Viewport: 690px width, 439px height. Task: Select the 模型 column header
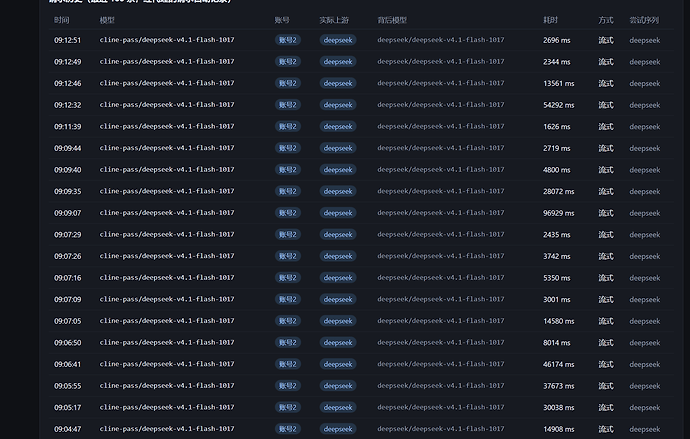click(x=107, y=20)
